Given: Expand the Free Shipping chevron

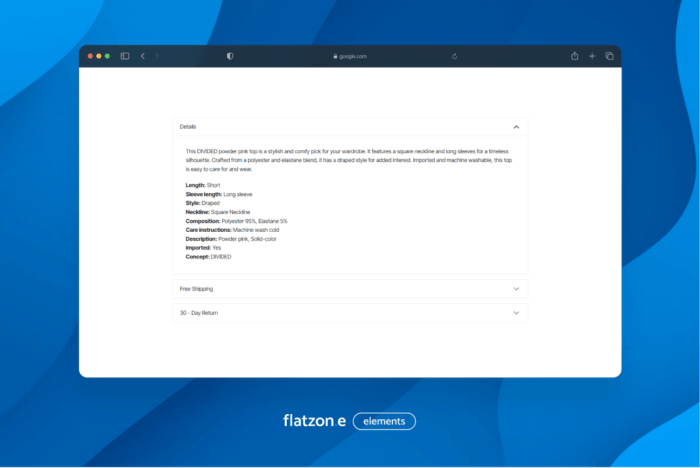Looking at the screenshot, I should tap(516, 289).
